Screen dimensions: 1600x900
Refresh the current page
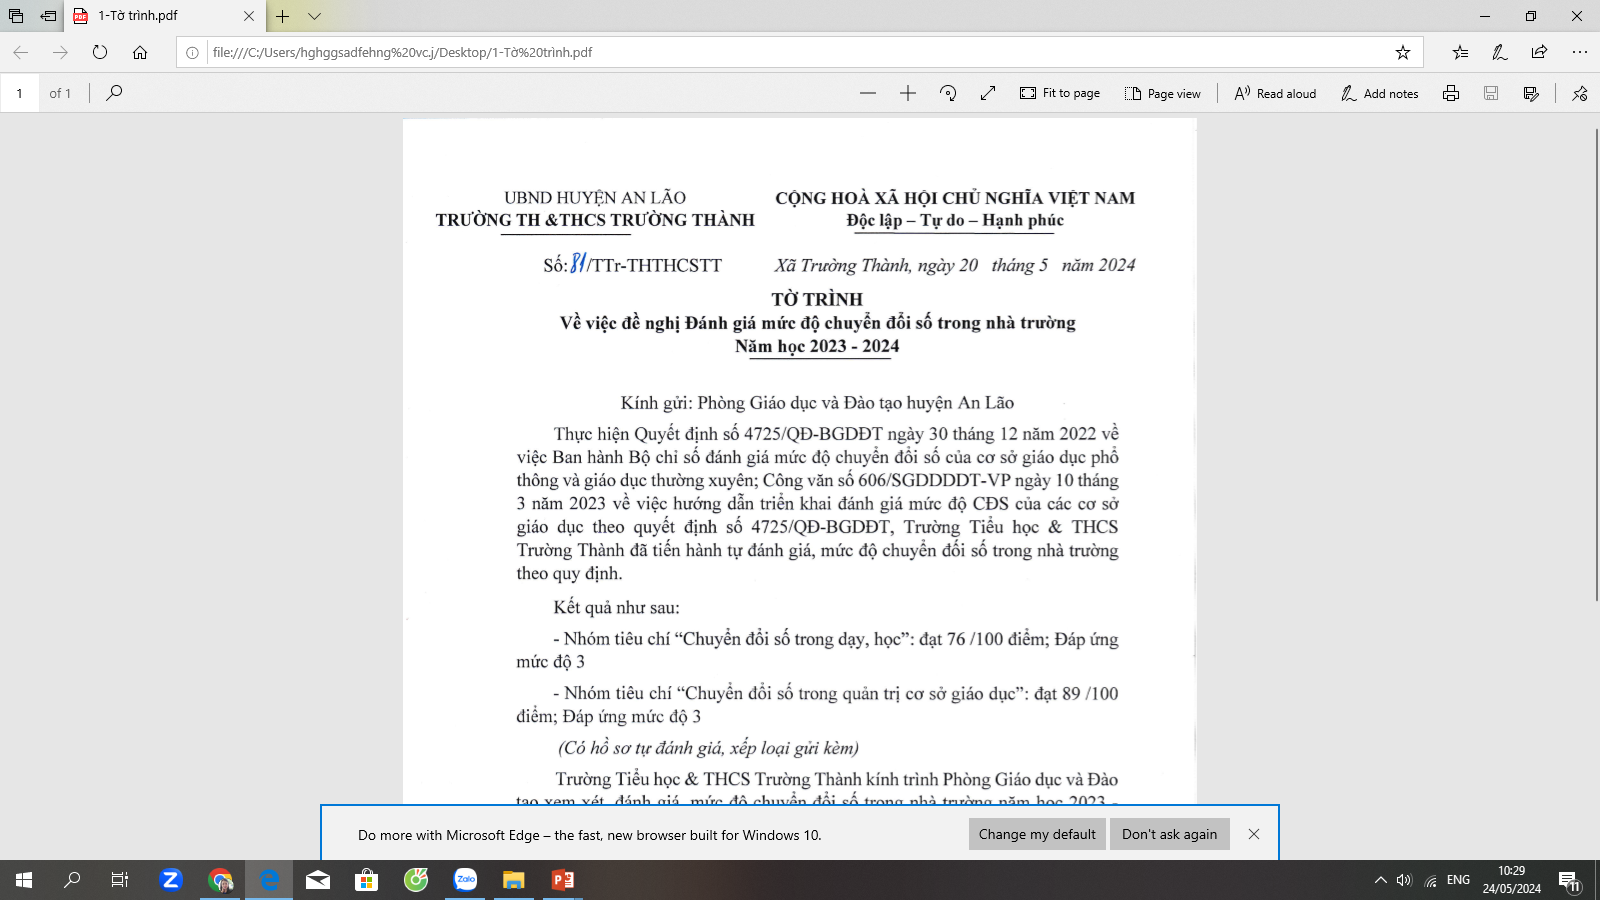click(100, 52)
